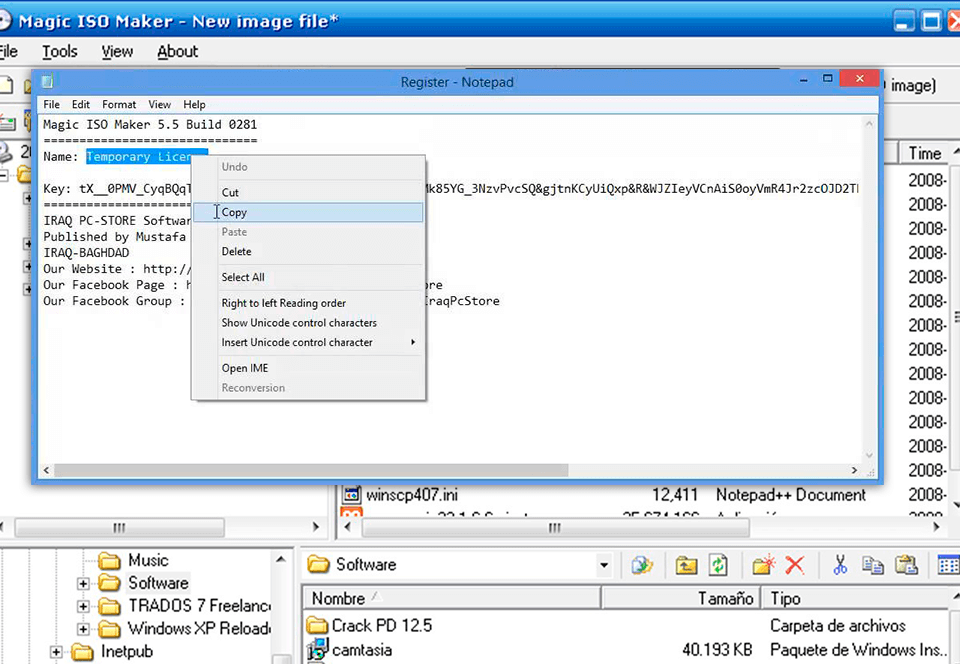The height and width of the screenshot is (664, 960).
Task: Click the add-to-image icon beside the Software path box
Action: click(x=642, y=564)
